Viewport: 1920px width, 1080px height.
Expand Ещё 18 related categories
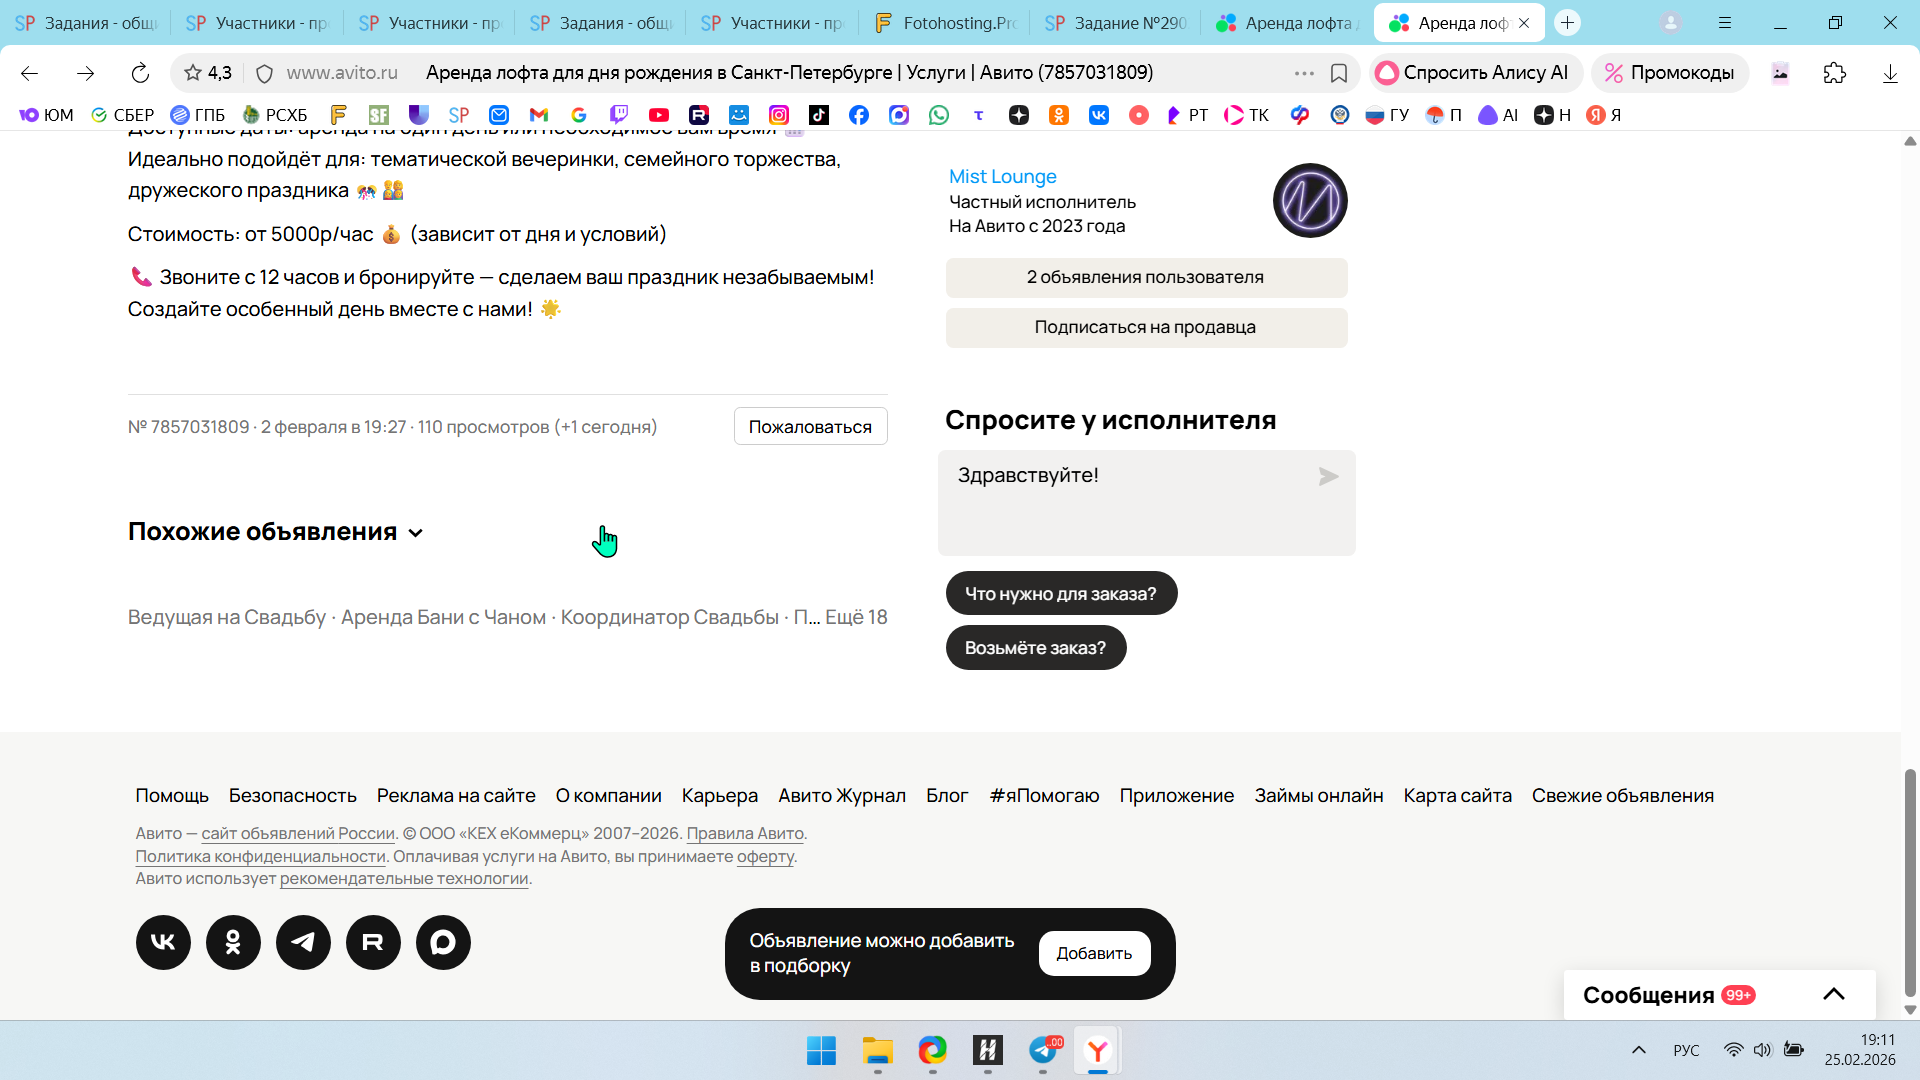pos(856,617)
